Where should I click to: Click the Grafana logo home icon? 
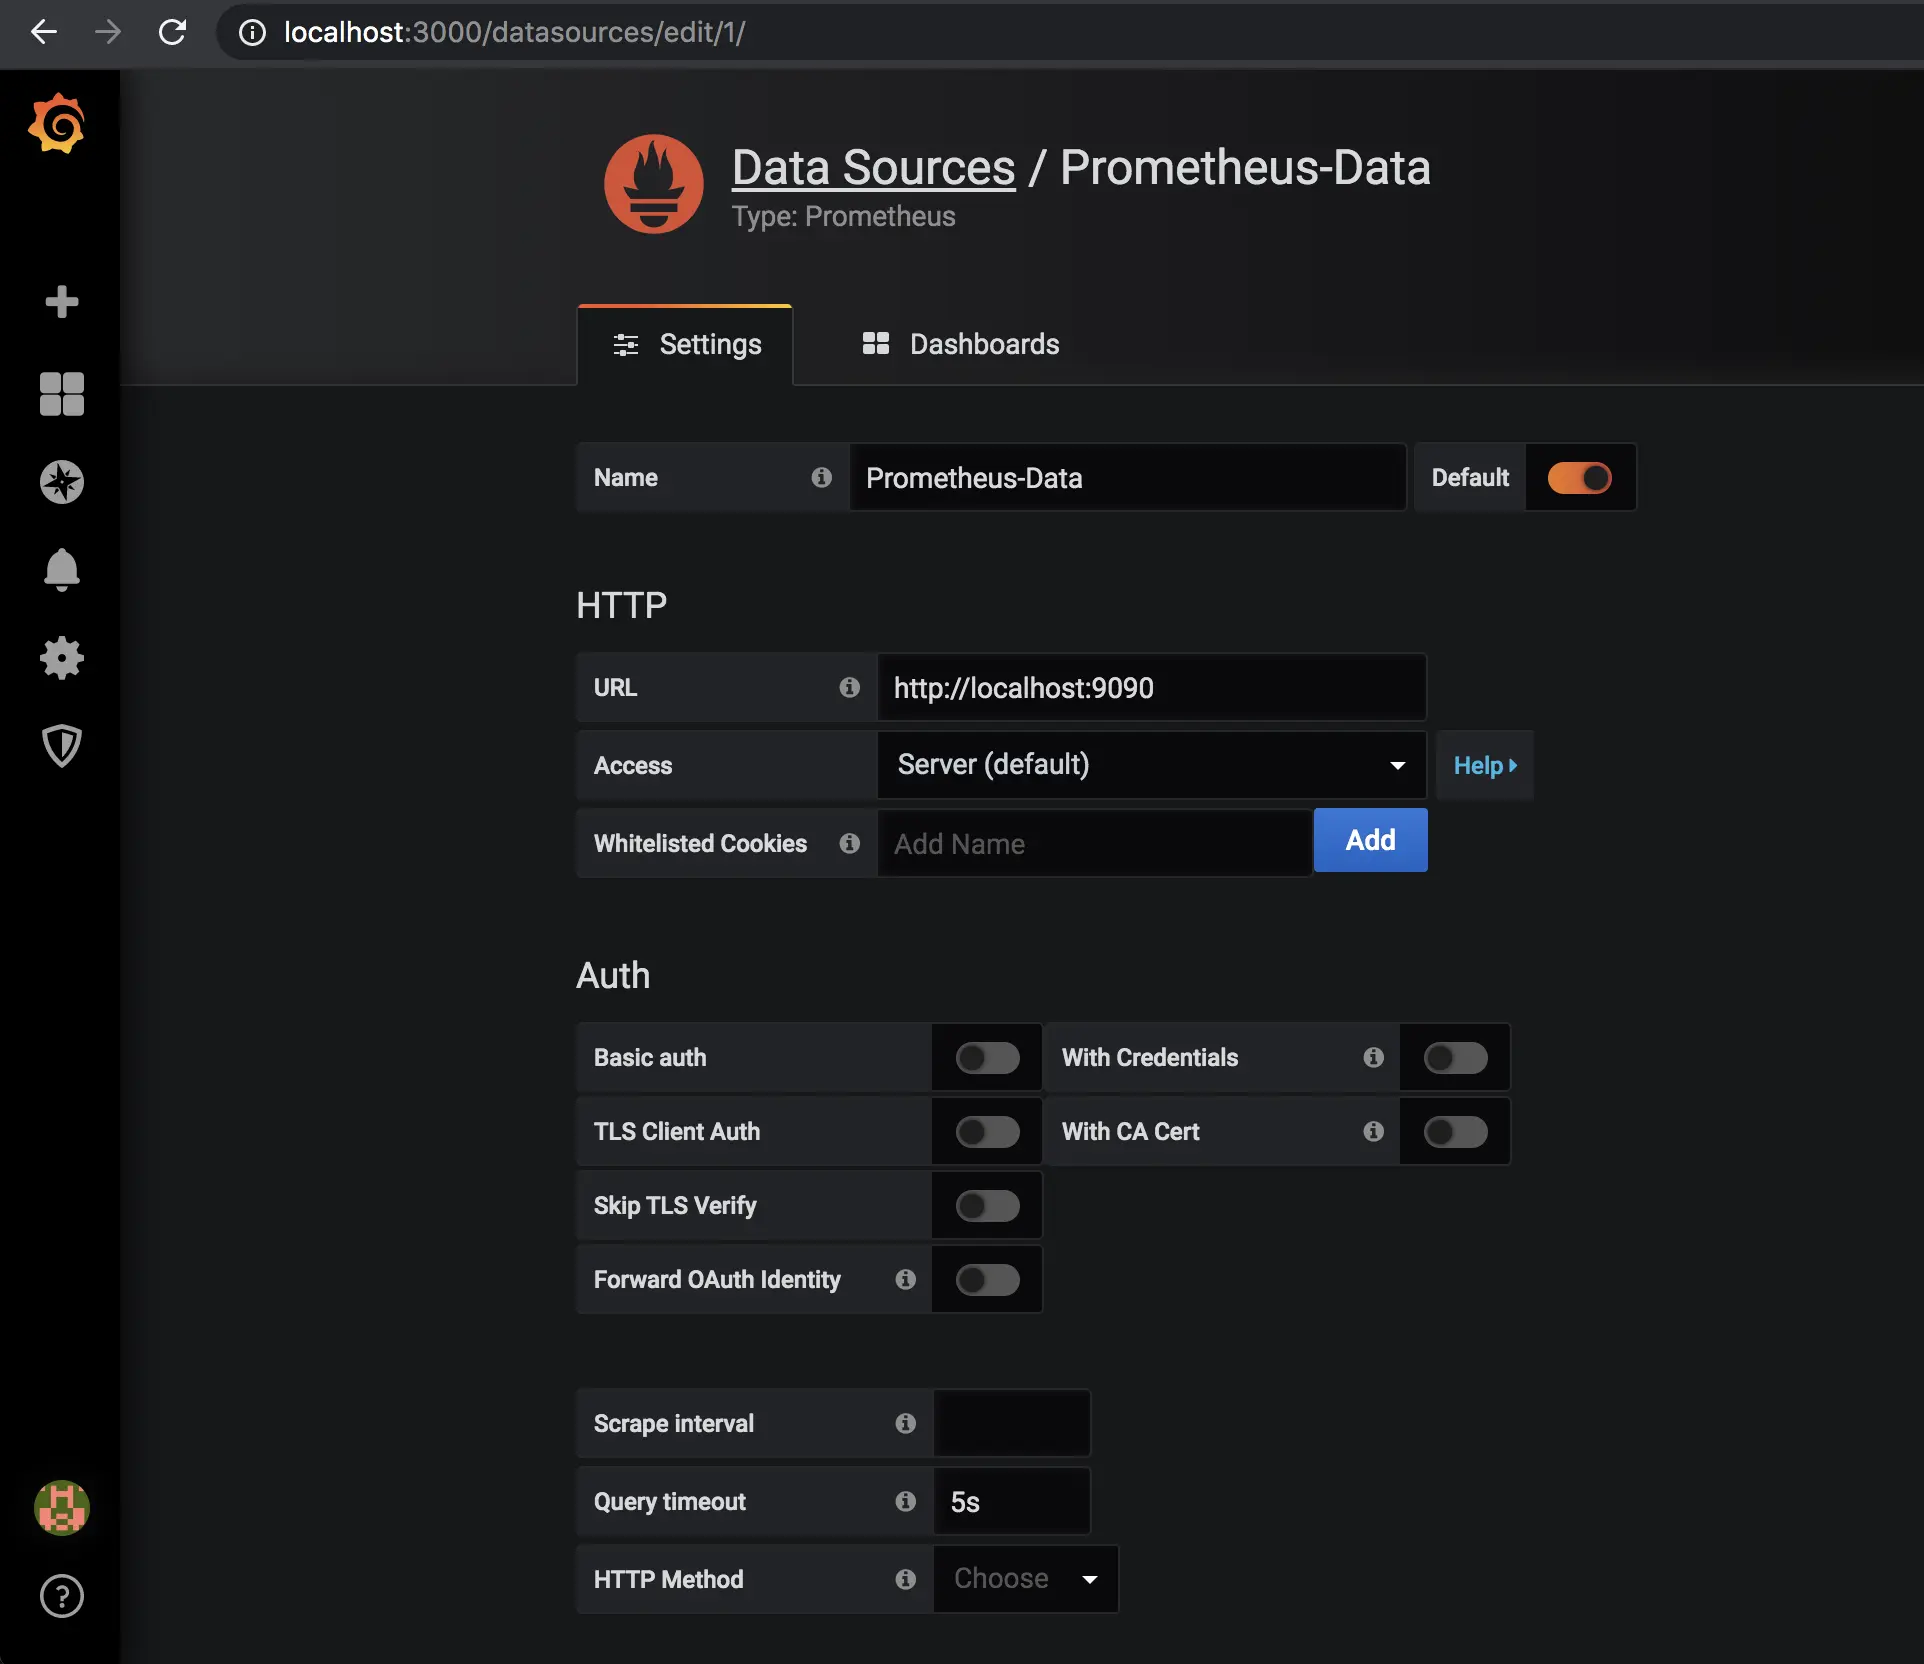[58, 124]
